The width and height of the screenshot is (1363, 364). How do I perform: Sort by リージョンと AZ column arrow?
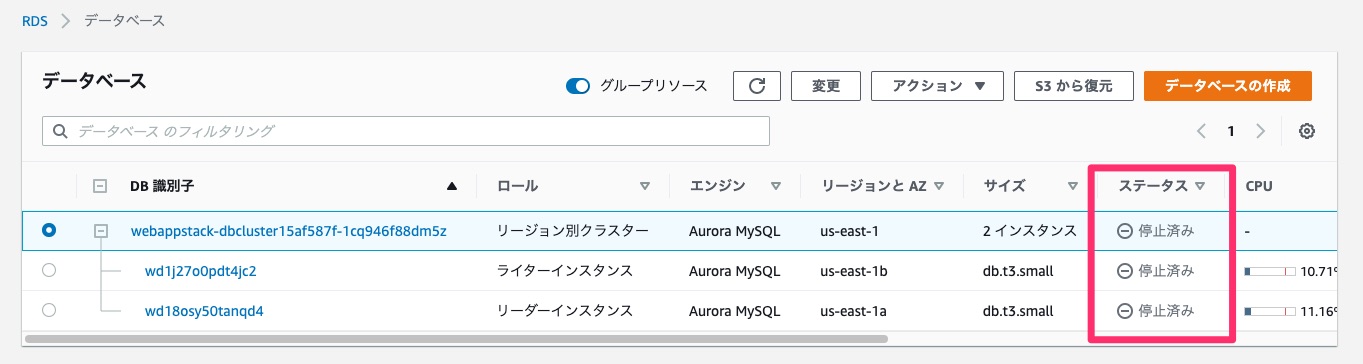[940, 186]
